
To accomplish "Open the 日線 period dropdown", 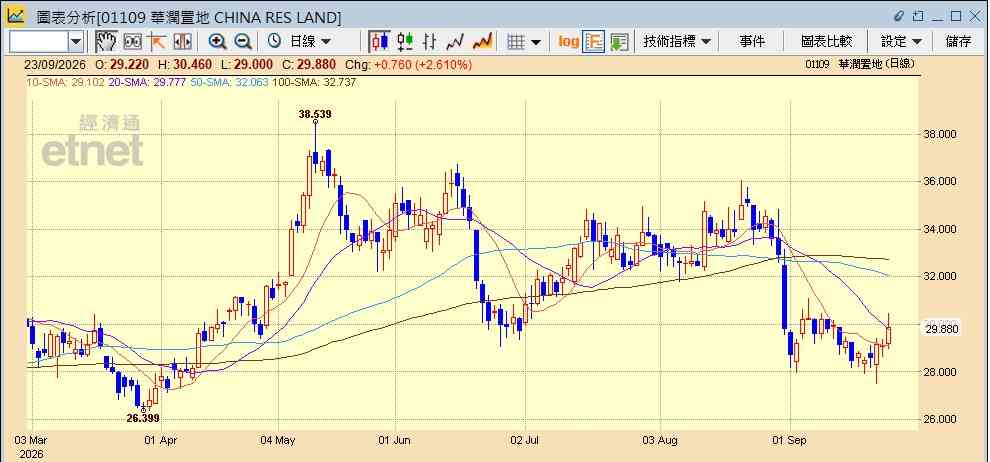I will click(x=310, y=42).
